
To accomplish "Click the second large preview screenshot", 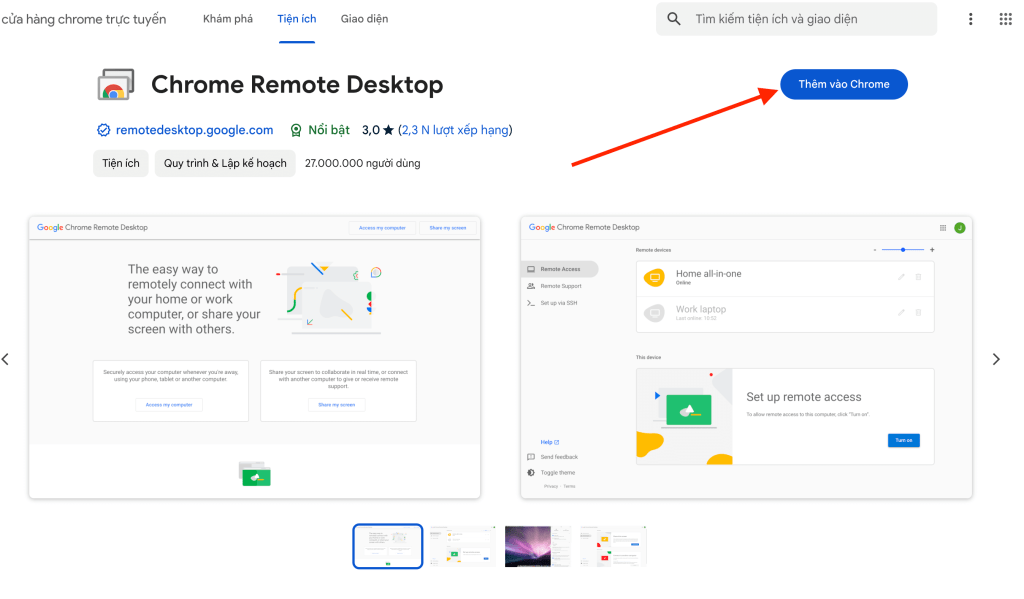I will (x=746, y=358).
